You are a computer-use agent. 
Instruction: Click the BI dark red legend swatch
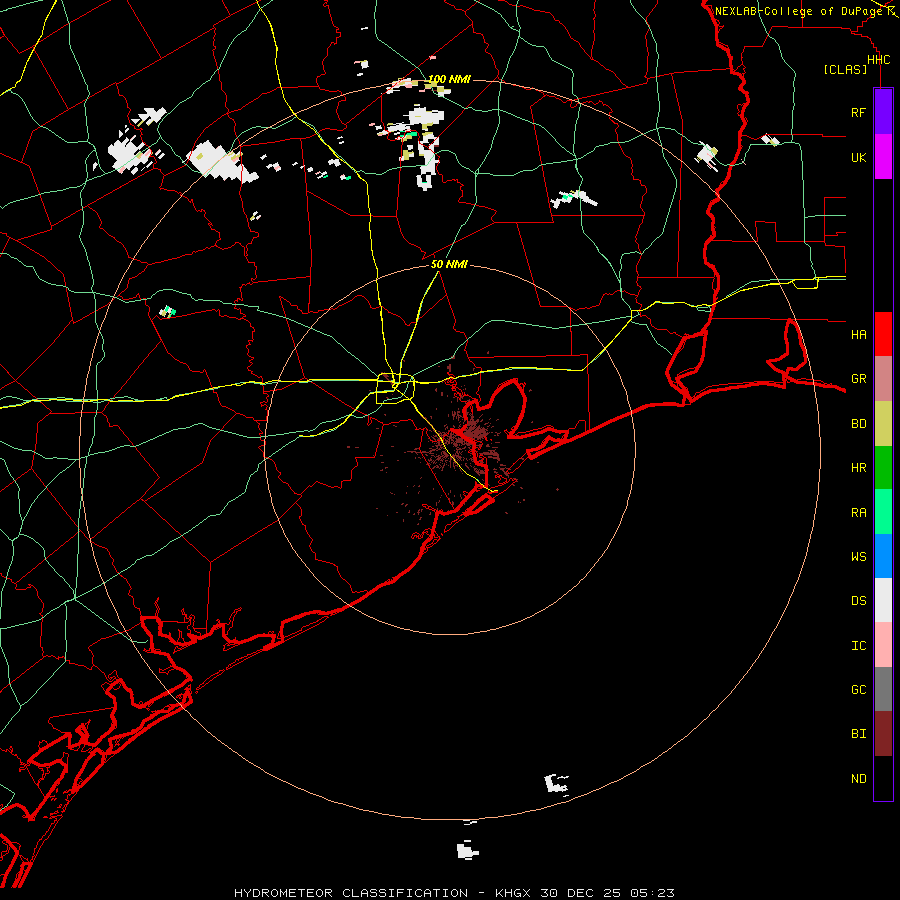(883, 734)
